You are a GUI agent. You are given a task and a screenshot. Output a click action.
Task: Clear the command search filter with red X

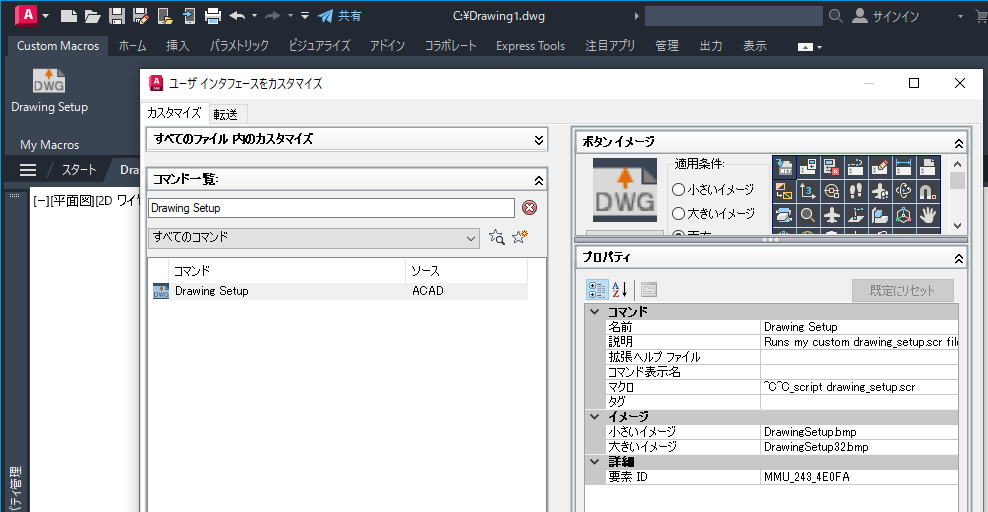point(529,208)
